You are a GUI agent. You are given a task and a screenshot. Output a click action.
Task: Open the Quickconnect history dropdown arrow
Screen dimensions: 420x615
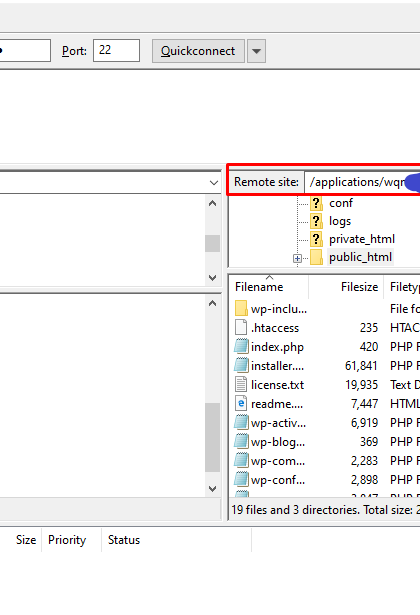(256, 51)
